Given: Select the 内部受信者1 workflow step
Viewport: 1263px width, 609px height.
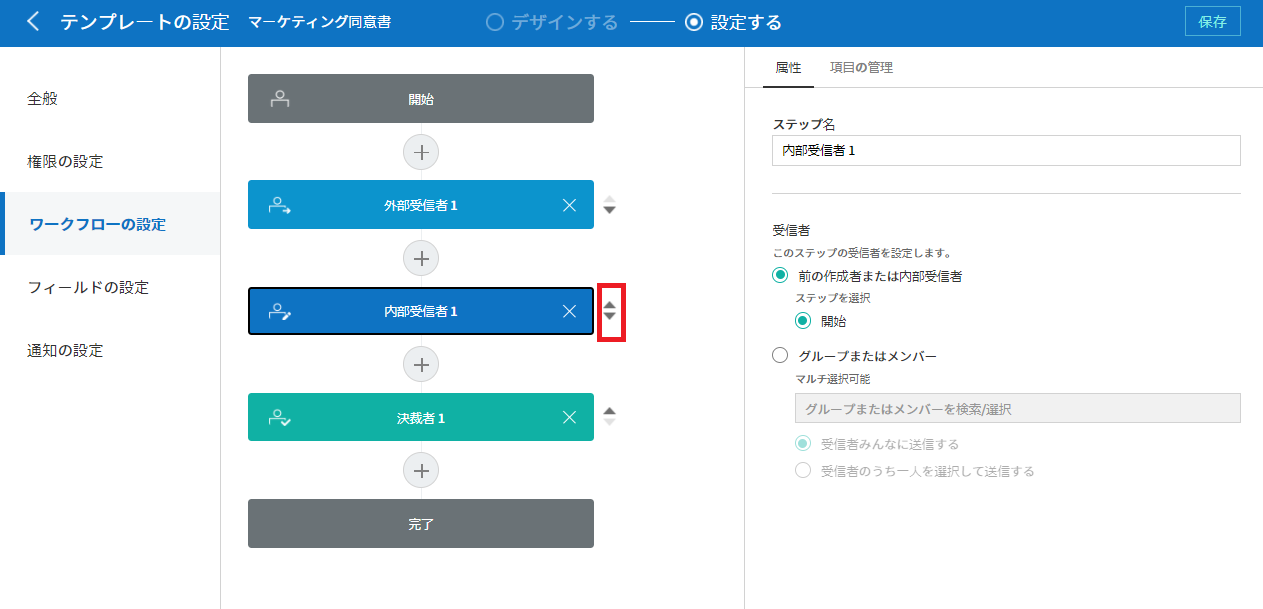Looking at the screenshot, I should 421,311.
